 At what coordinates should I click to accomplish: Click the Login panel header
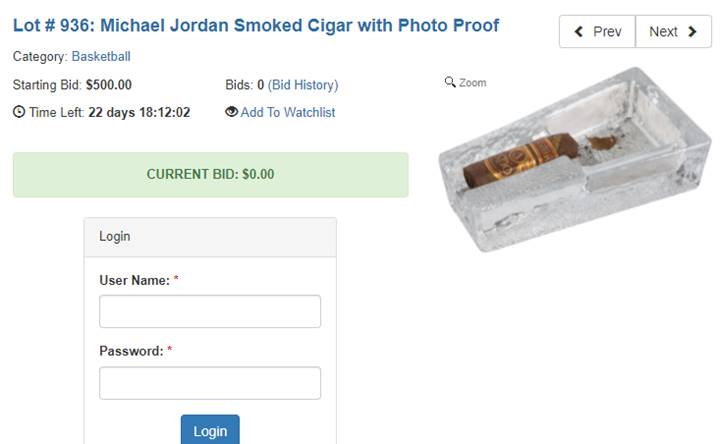pyautogui.click(x=210, y=237)
